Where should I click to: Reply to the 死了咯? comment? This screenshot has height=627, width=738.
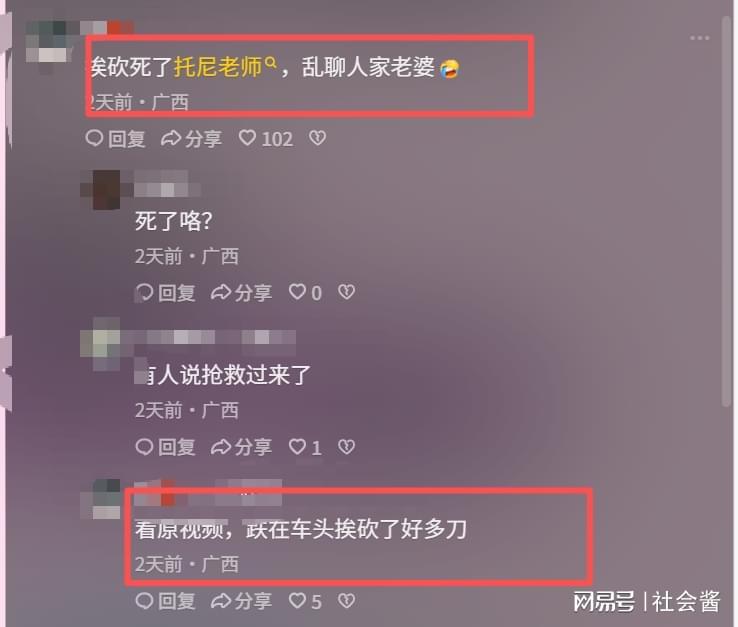[x=165, y=292]
